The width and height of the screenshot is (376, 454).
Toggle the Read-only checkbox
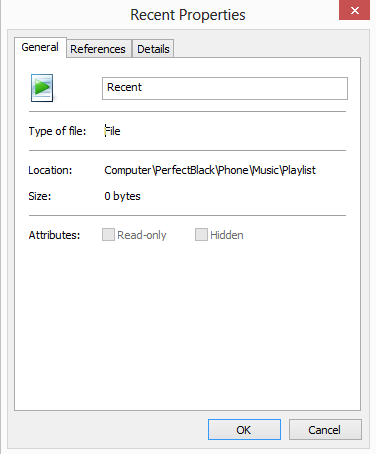[108, 235]
